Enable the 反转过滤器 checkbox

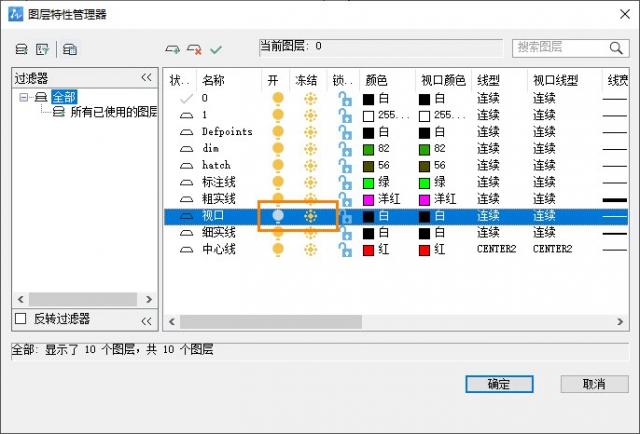[x=21, y=319]
